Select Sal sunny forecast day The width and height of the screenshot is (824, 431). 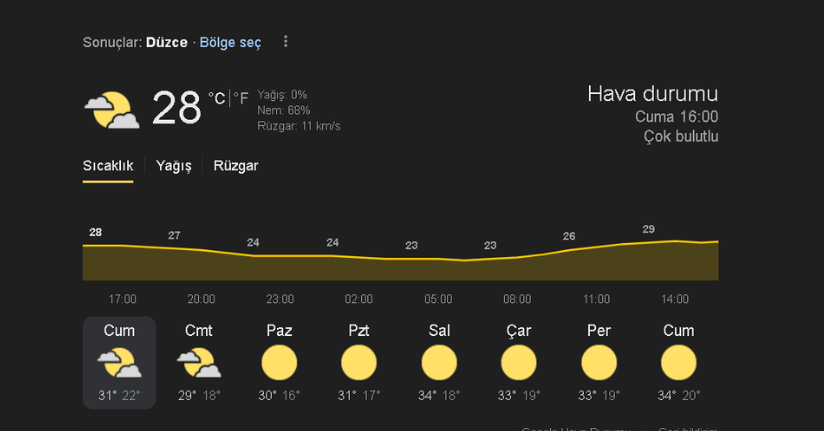click(439, 363)
